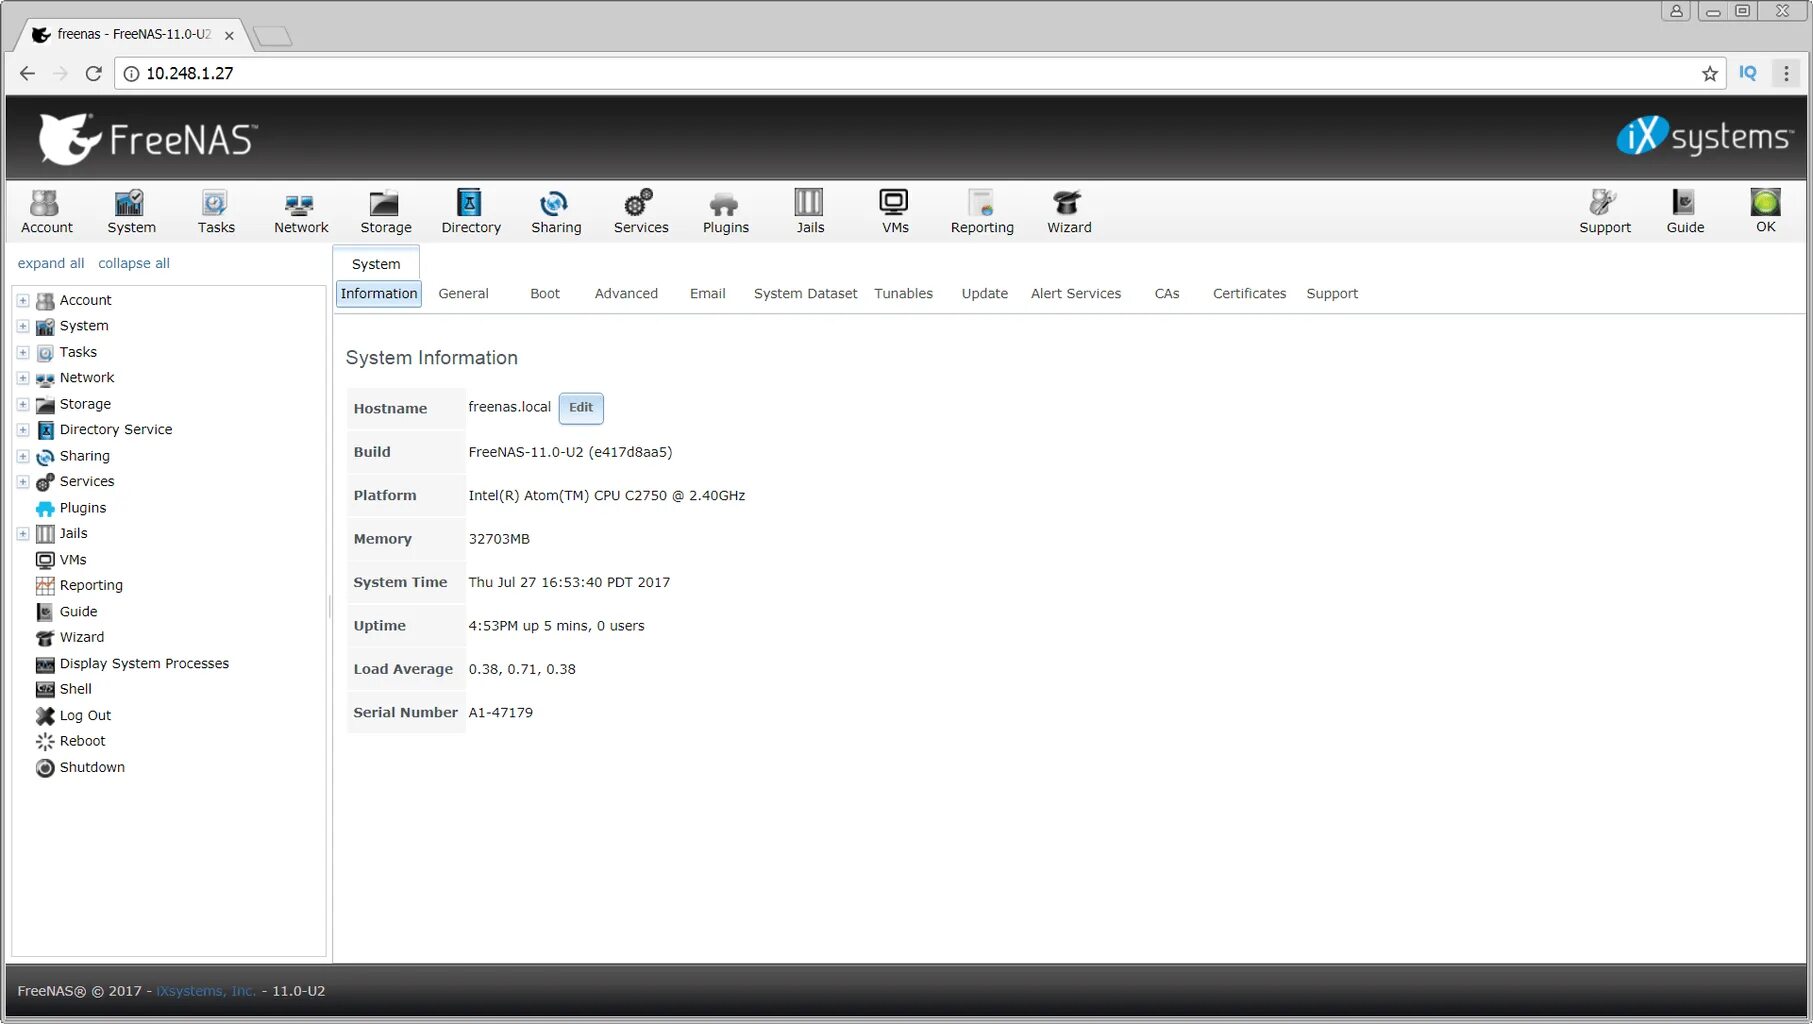Expand the Network tree node
Screen dimensions: 1813x1024
pos(23,378)
